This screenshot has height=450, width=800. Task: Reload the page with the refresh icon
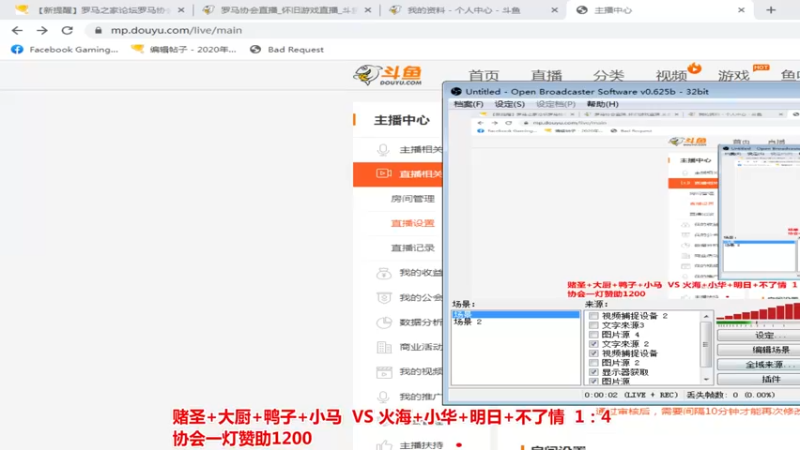tap(67, 31)
